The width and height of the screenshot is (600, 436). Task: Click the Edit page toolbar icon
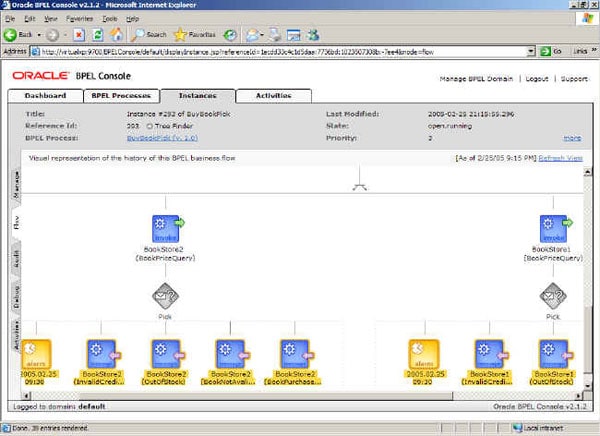294,35
